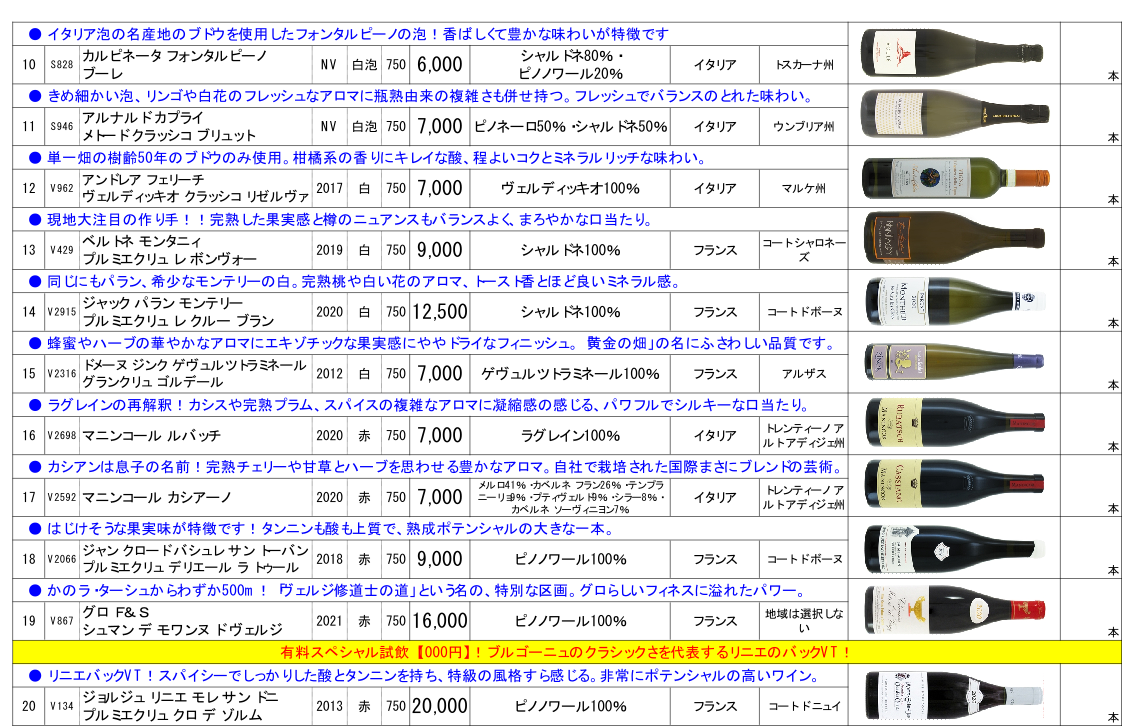Image resolution: width=1122 pixels, height=726 pixels.
Task: Select the 20,000 price cell
Action: point(439,707)
